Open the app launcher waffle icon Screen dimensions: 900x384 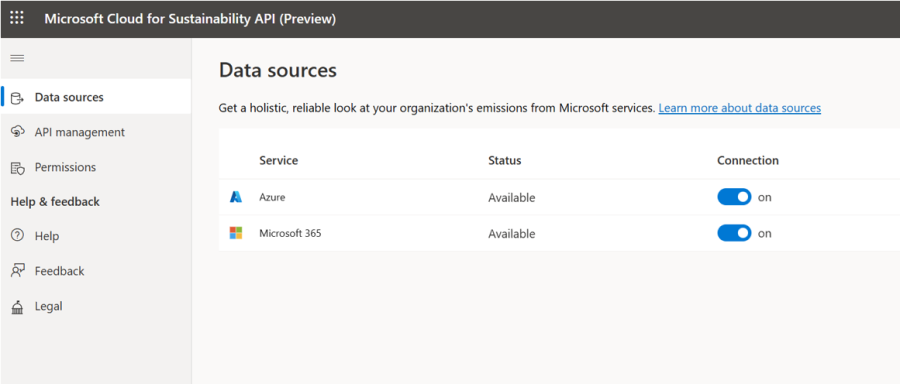17,18
